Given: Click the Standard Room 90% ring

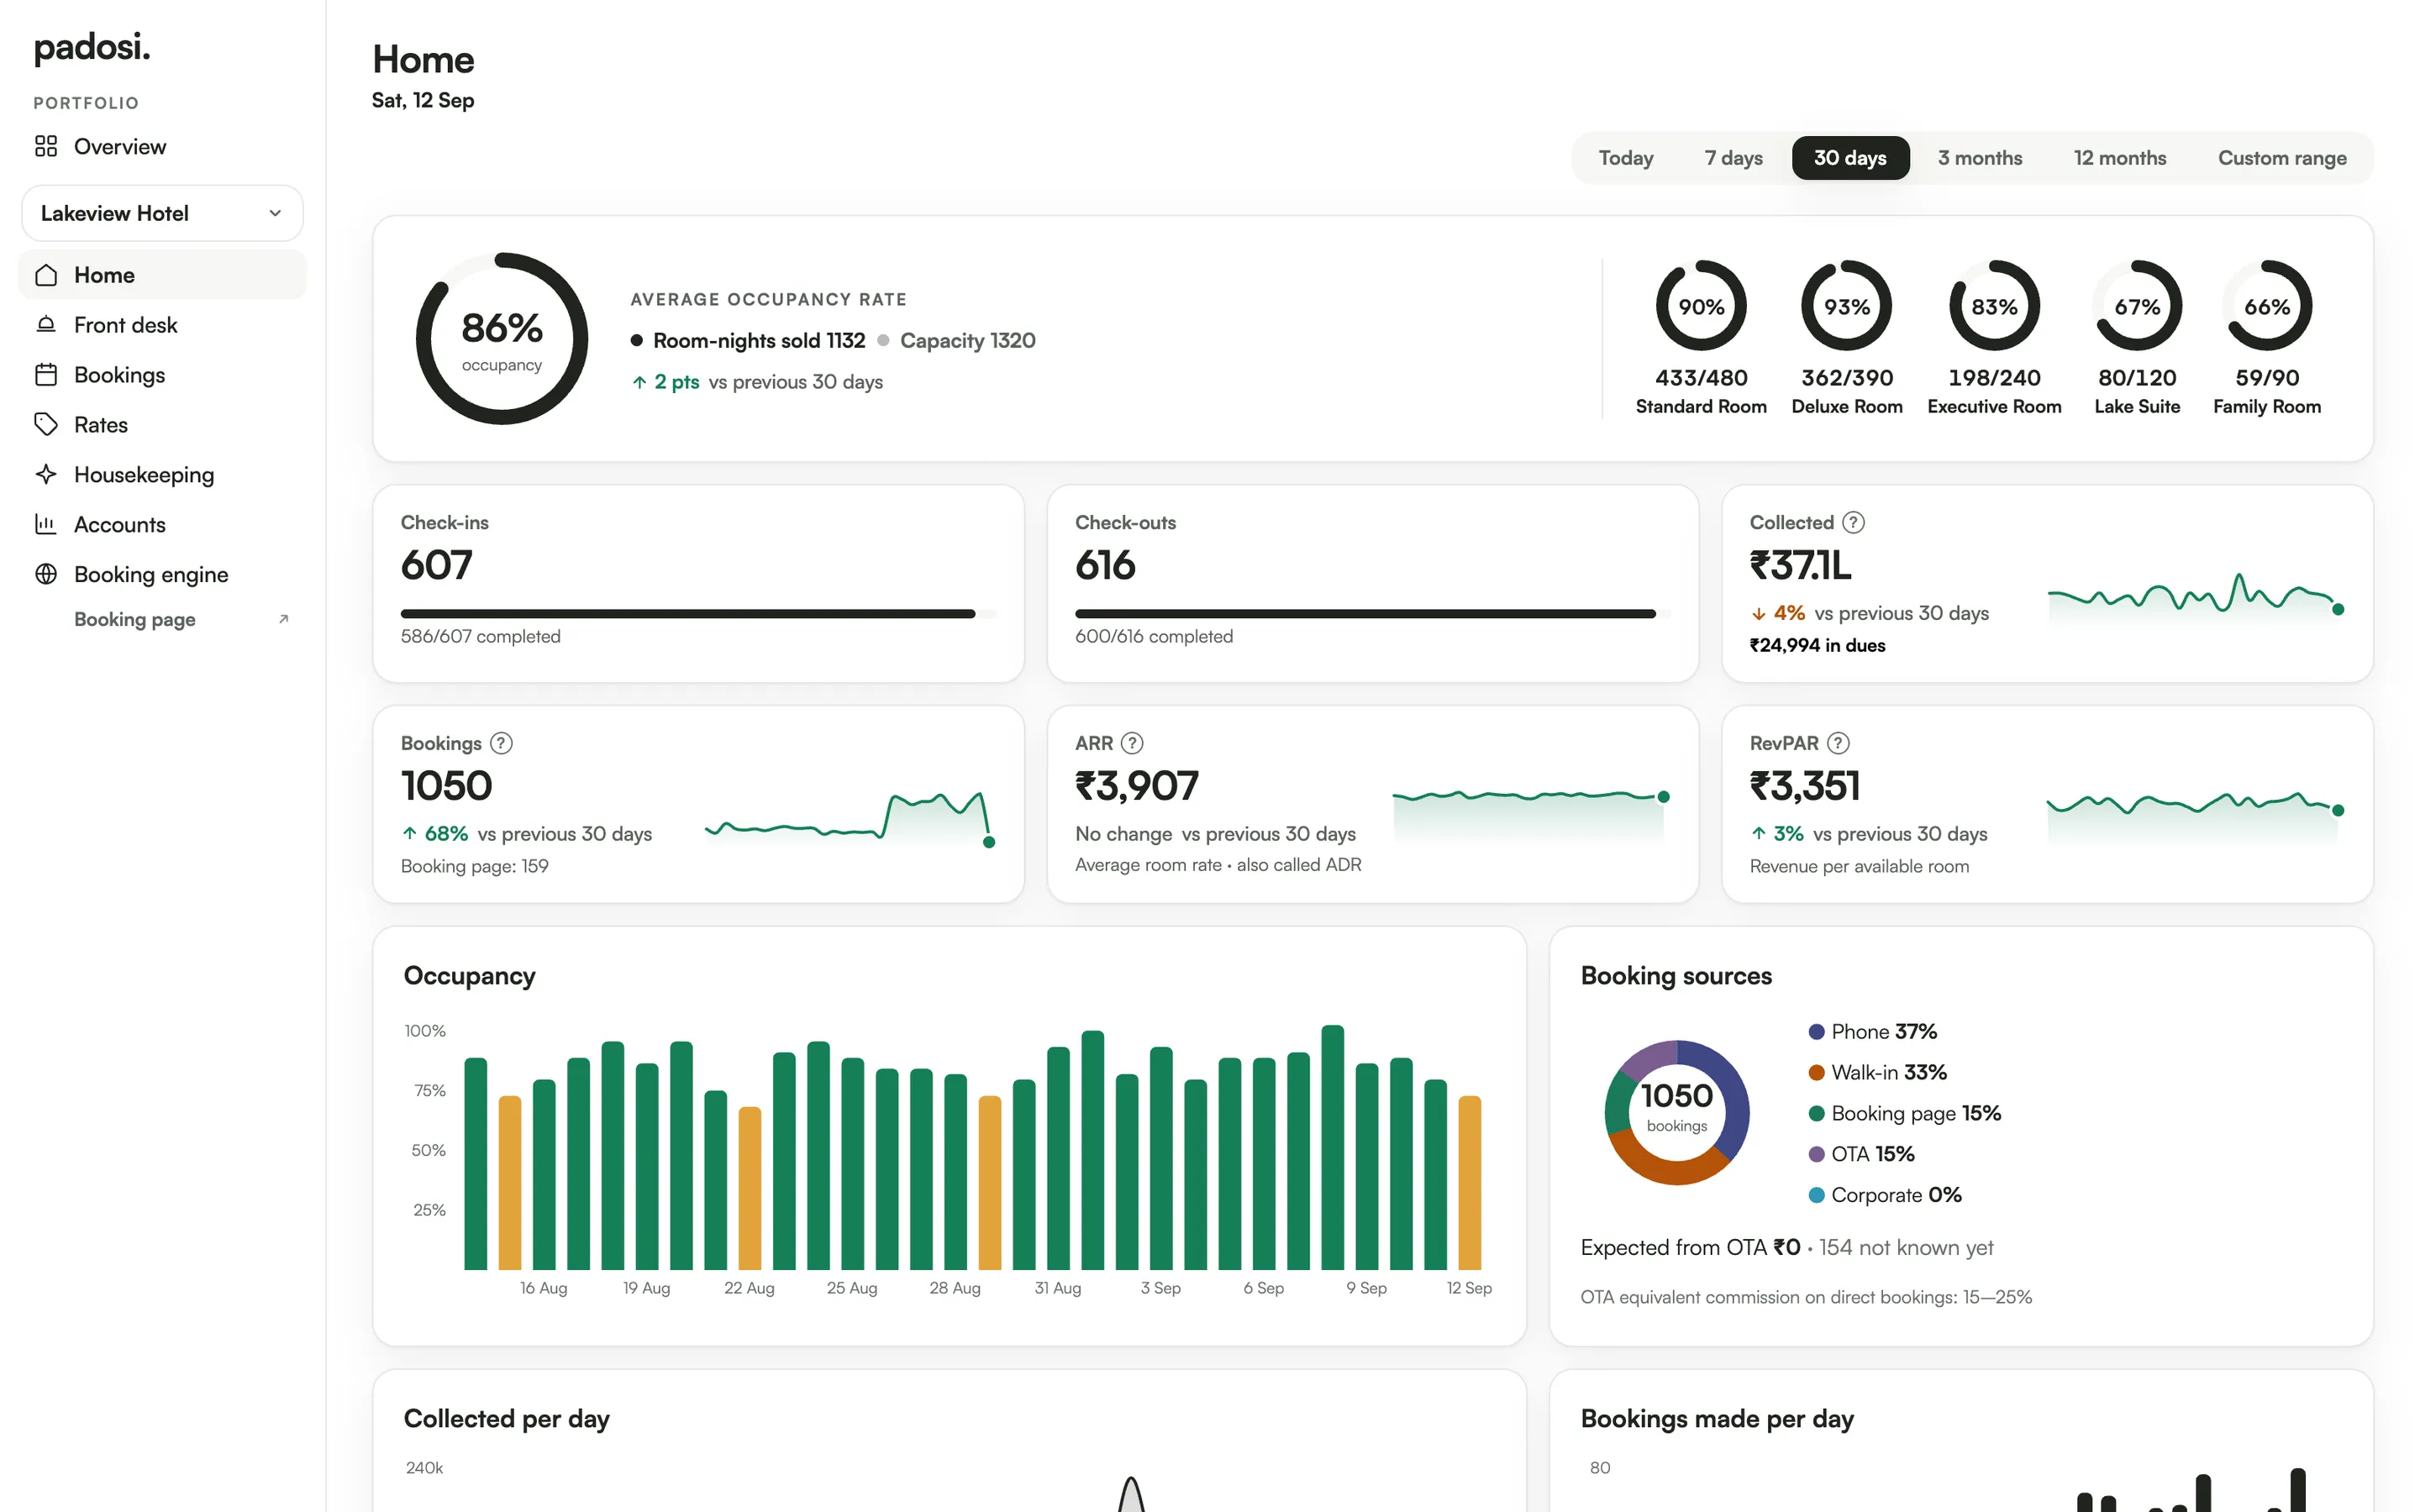Looking at the screenshot, I should click(1701, 306).
